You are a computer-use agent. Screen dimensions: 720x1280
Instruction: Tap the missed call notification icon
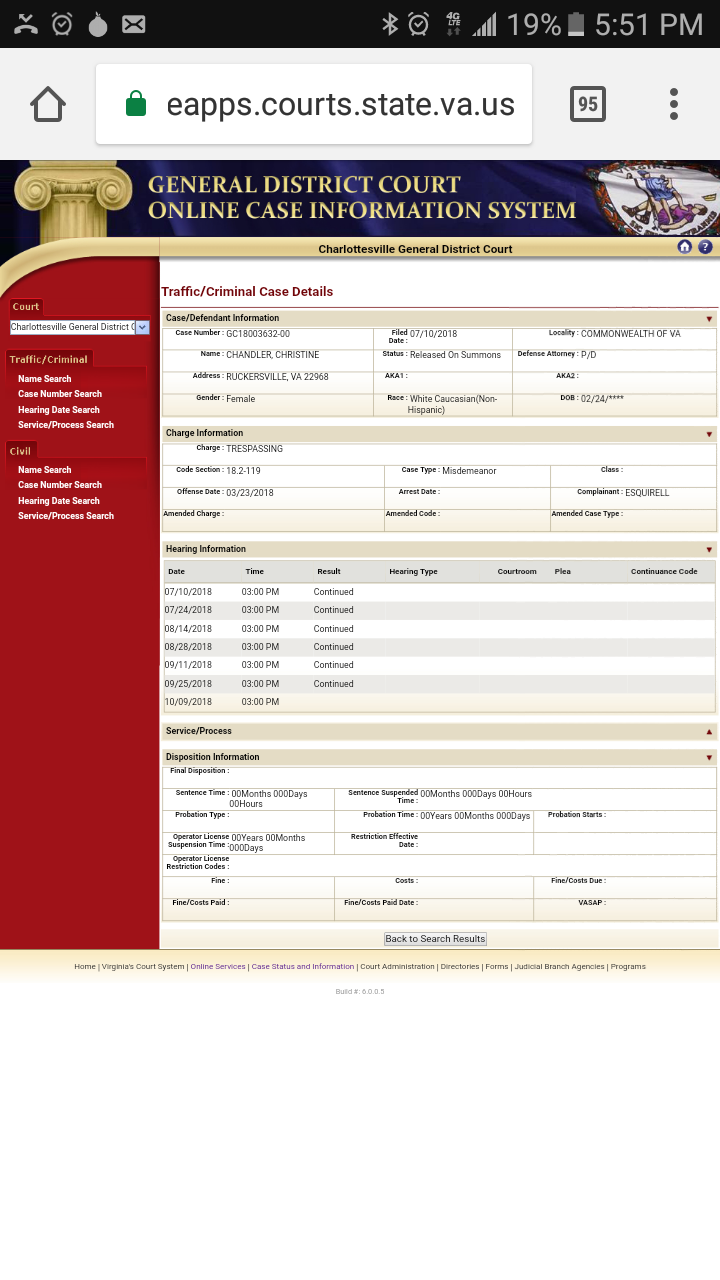26,24
